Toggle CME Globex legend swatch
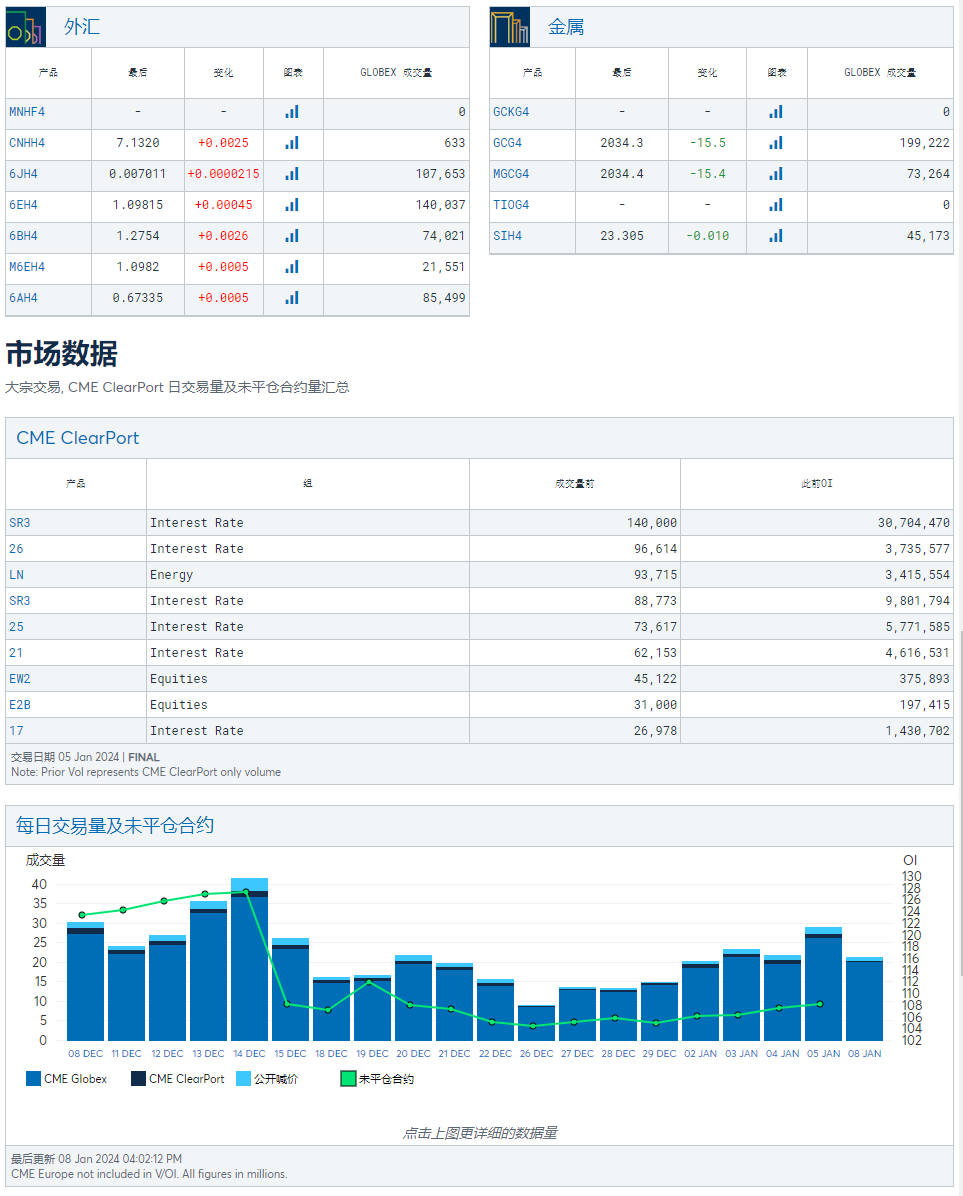The width and height of the screenshot is (963, 1196). (x=34, y=1079)
